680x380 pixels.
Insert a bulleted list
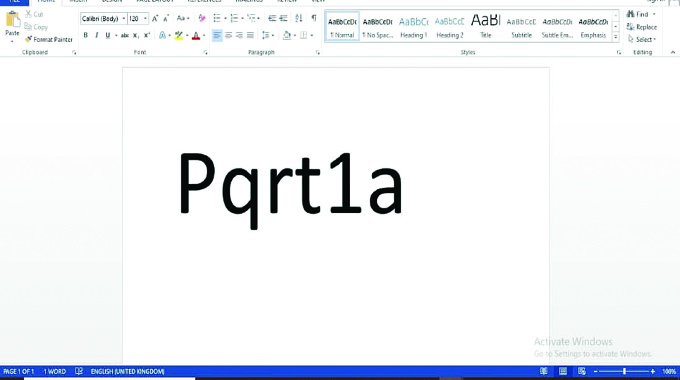(x=217, y=18)
